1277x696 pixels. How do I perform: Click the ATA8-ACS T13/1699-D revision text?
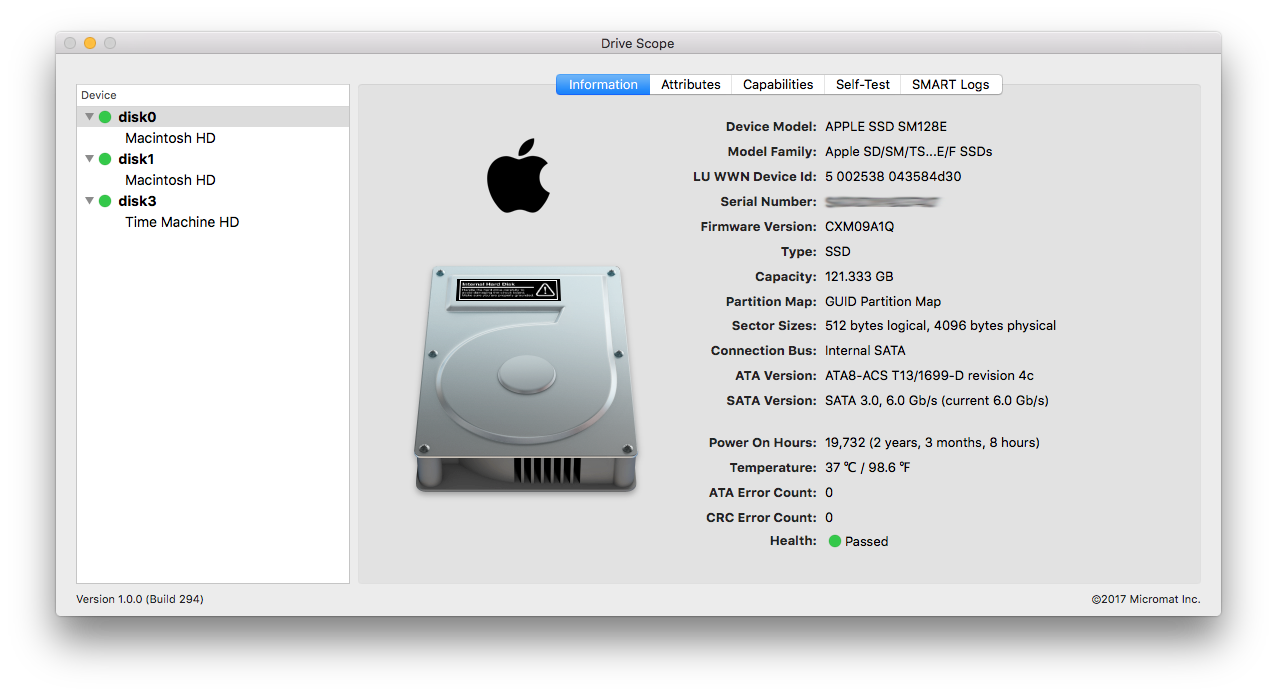tap(929, 376)
